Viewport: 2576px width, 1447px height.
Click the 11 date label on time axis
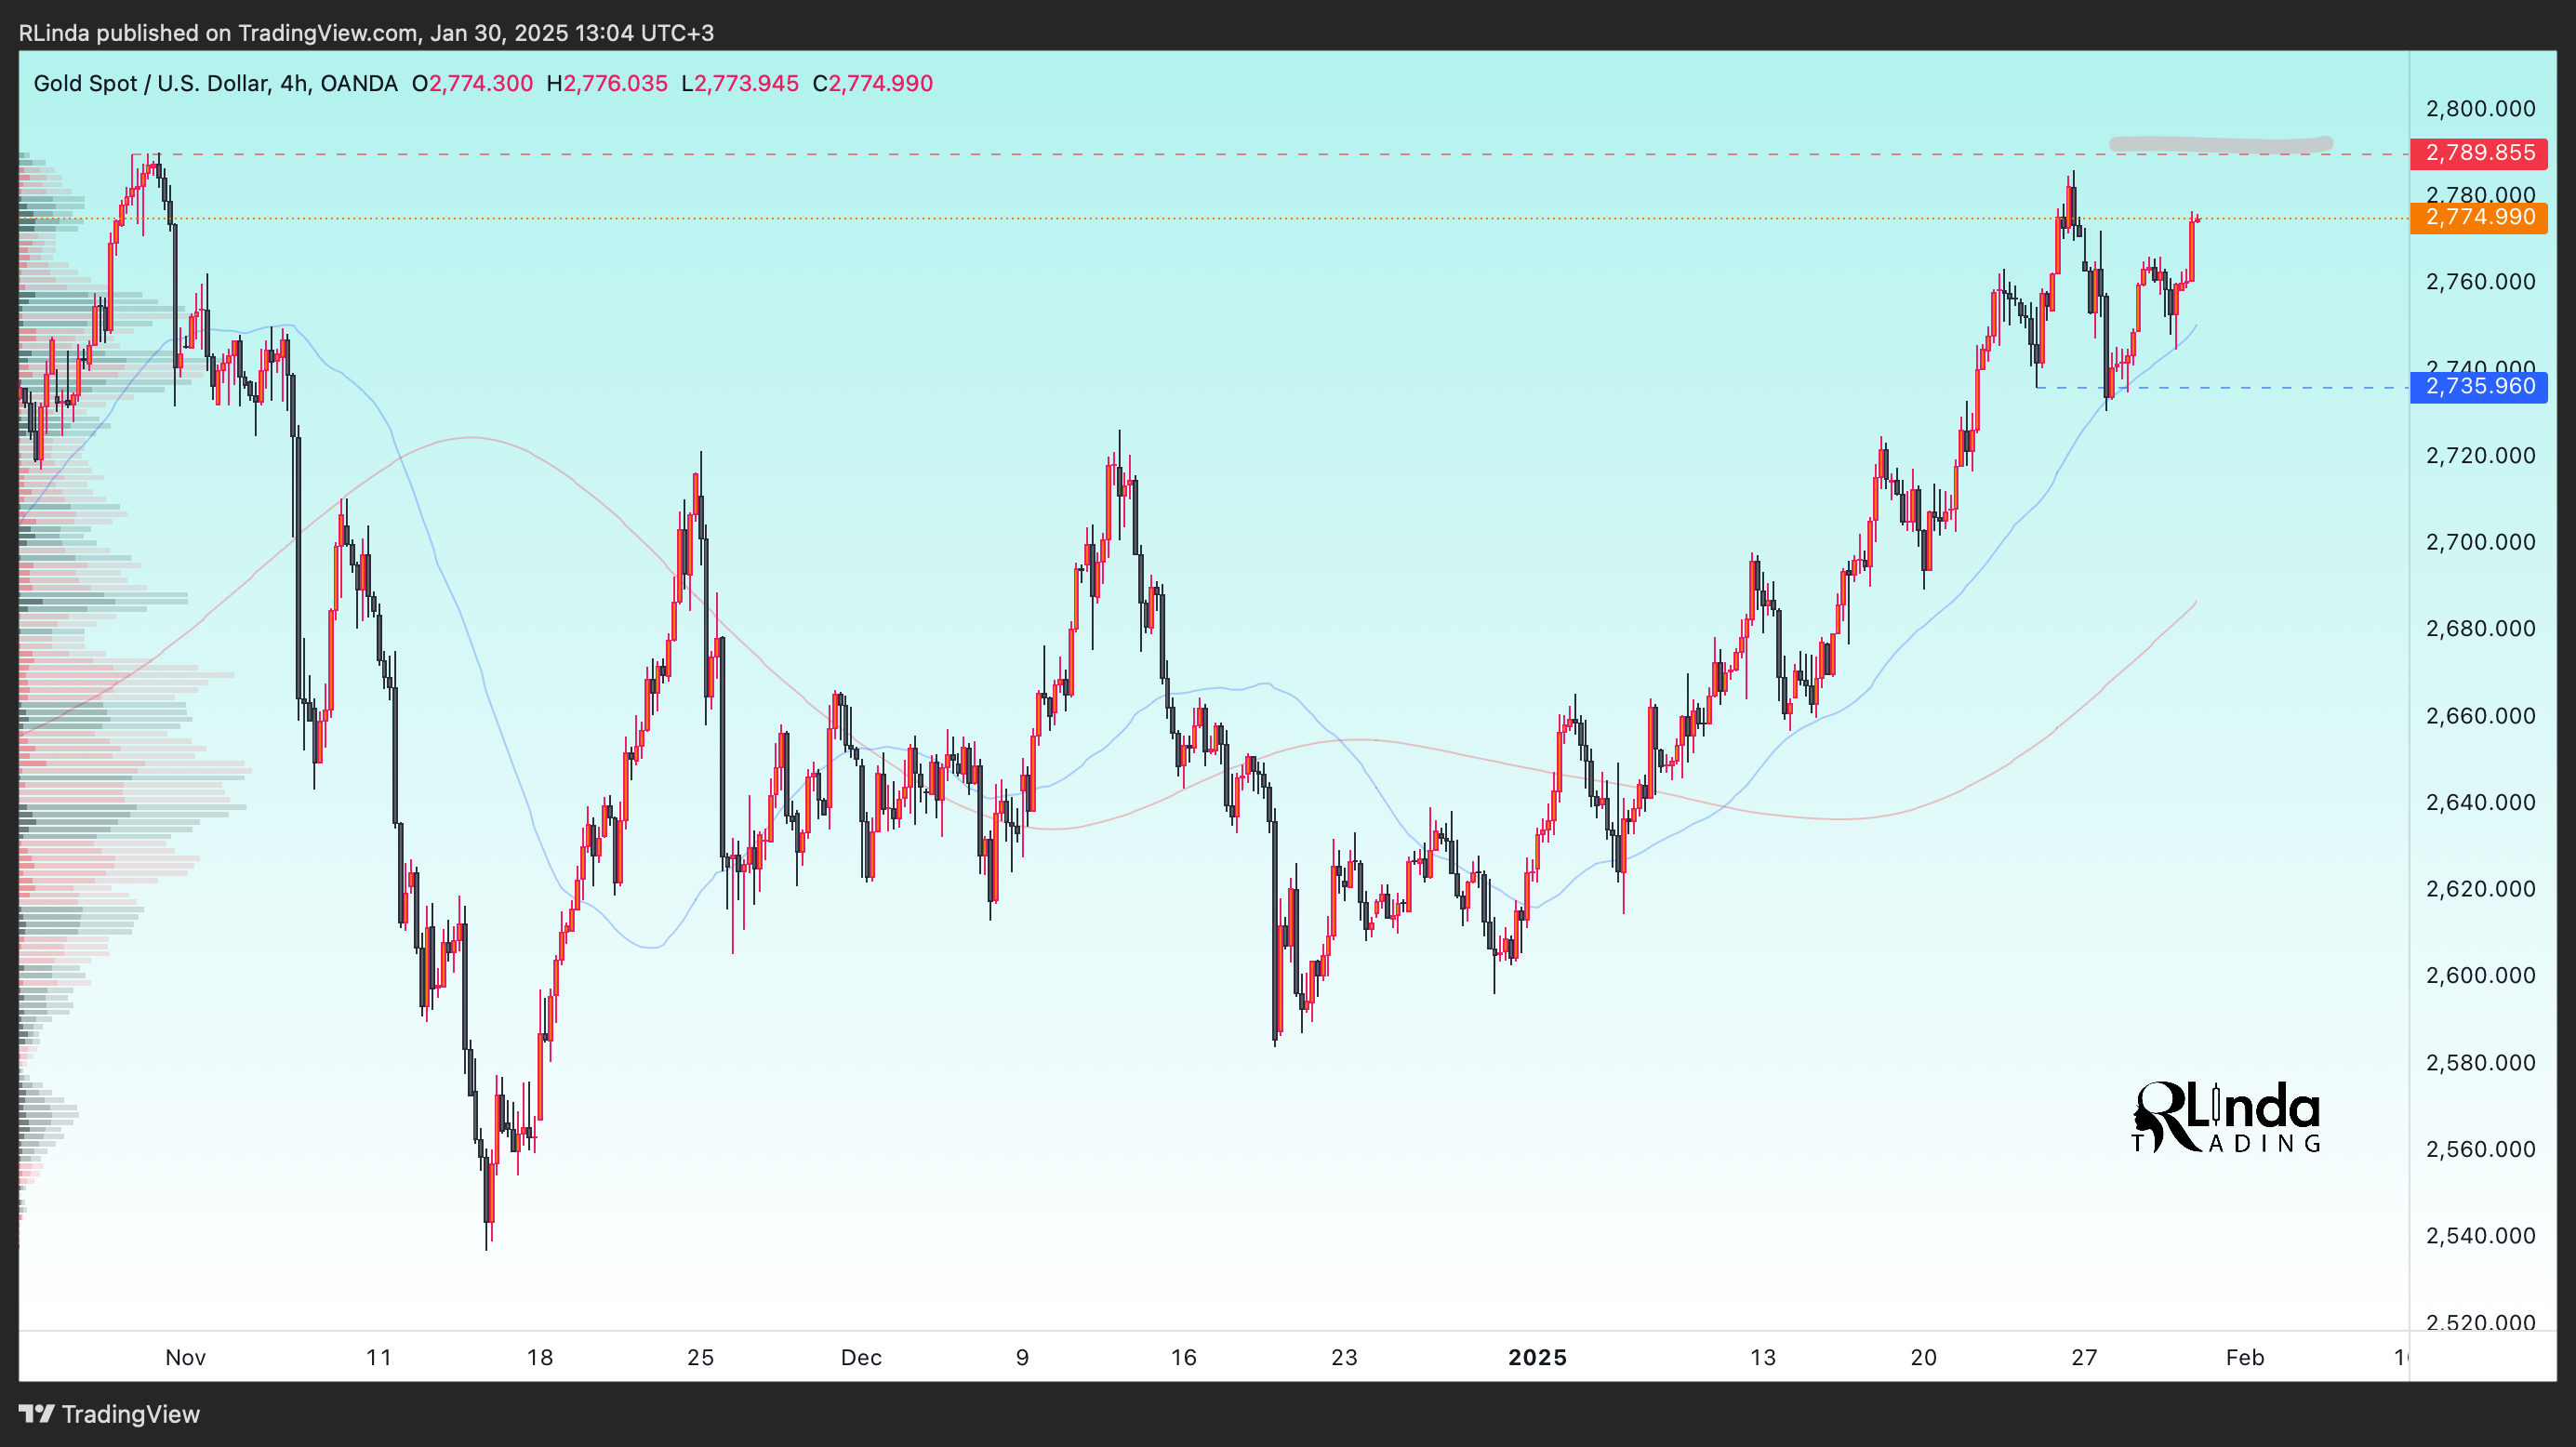click(379, 1357)
